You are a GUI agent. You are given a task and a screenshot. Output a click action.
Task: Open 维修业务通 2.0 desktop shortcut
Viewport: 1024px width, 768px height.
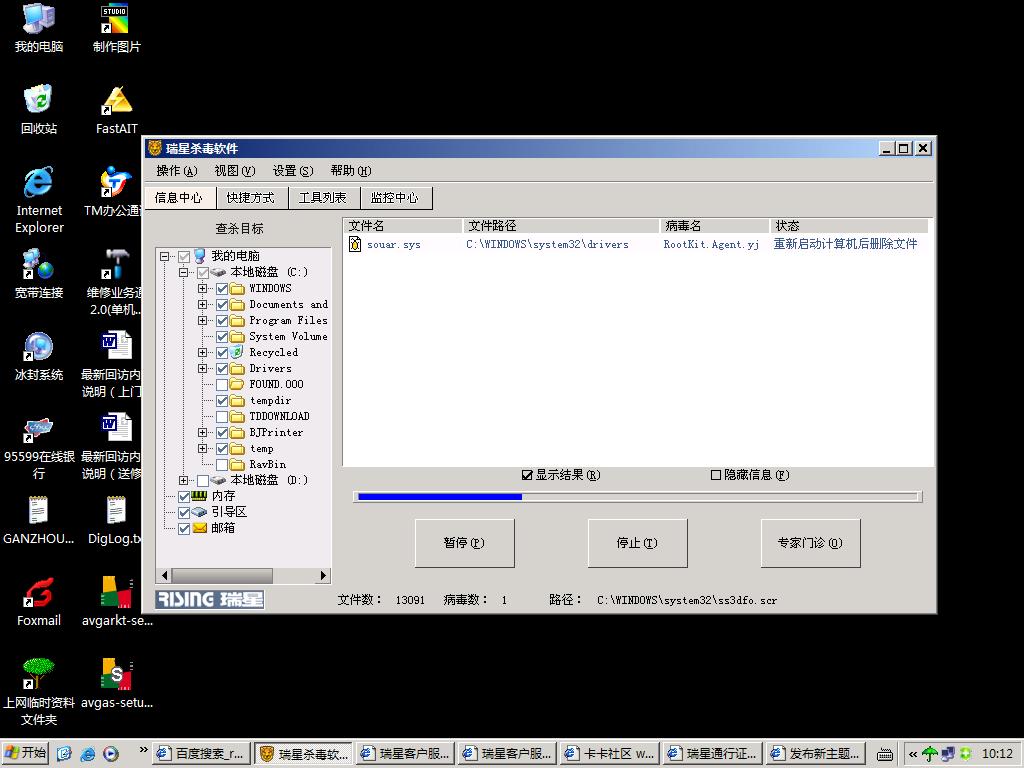tap(115, 282)
